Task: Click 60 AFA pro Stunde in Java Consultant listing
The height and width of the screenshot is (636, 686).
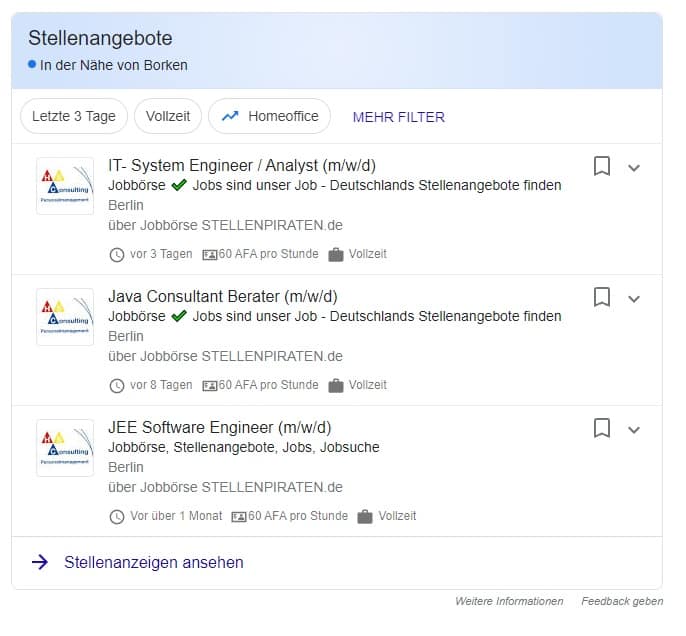Action: [x=268, y=385]
